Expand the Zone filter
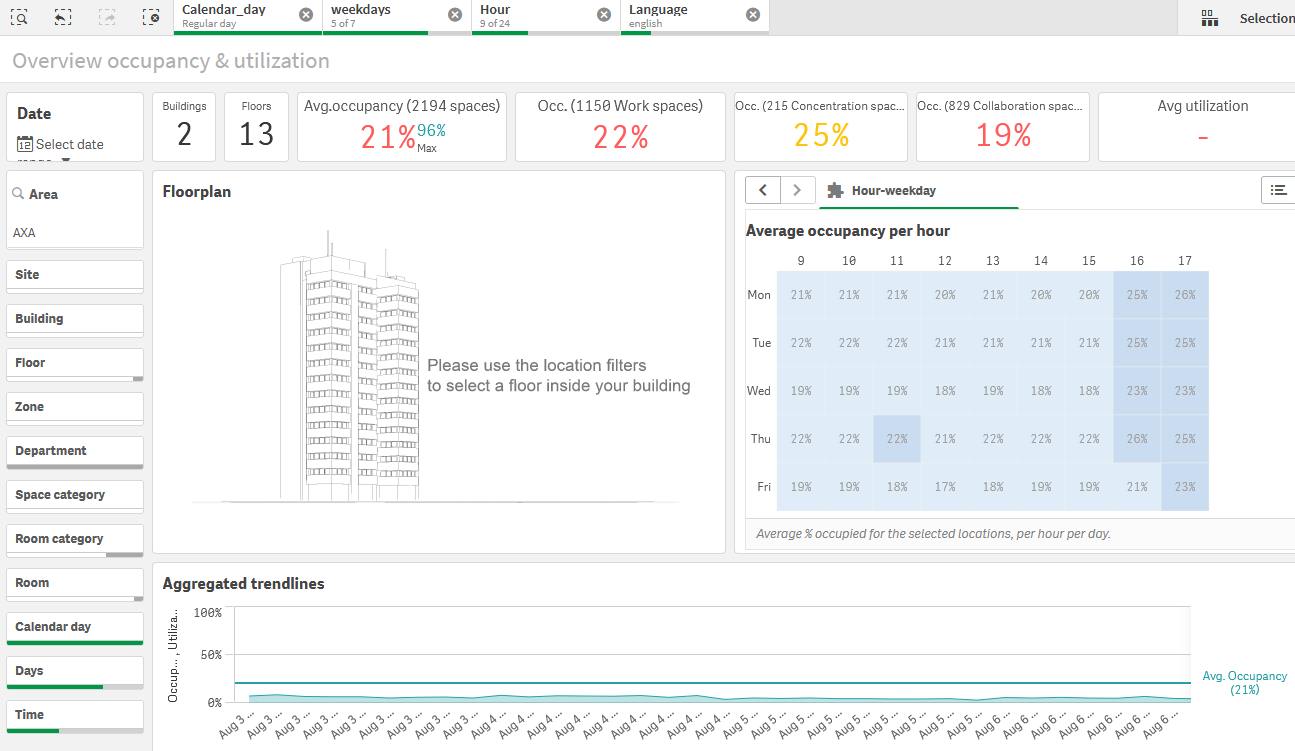This screenshot has height=751, width=1295. (x=75, y=407)
